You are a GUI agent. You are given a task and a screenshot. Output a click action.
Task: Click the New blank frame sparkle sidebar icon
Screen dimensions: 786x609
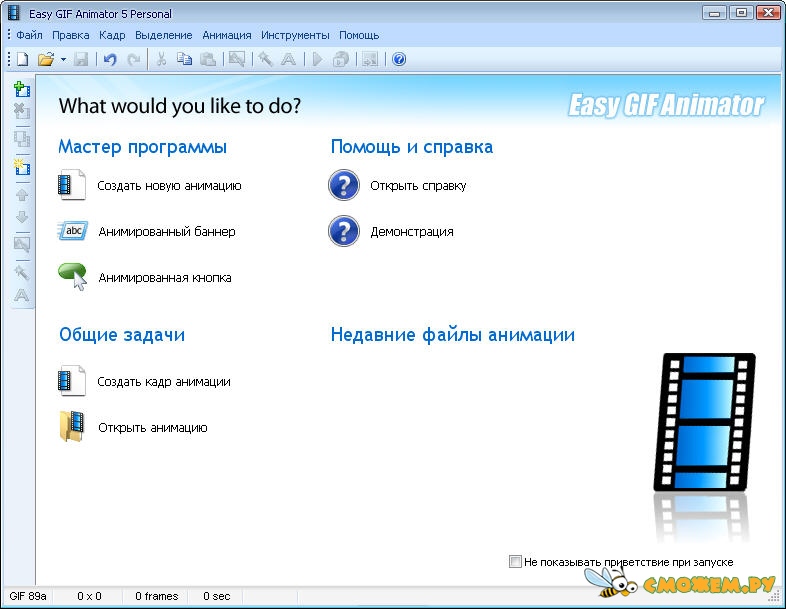pyautogui.click(x=22, y=166)
